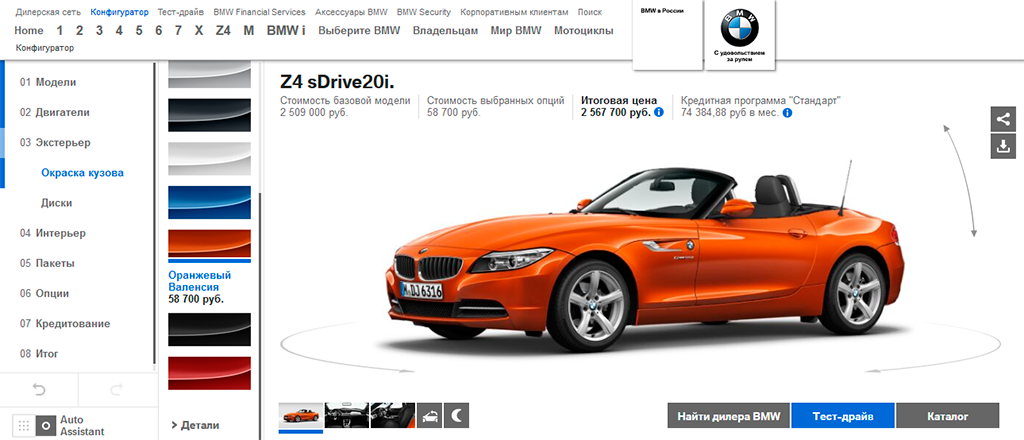
Task: Open the 5 series menu
Action: [x=139, y=31]
